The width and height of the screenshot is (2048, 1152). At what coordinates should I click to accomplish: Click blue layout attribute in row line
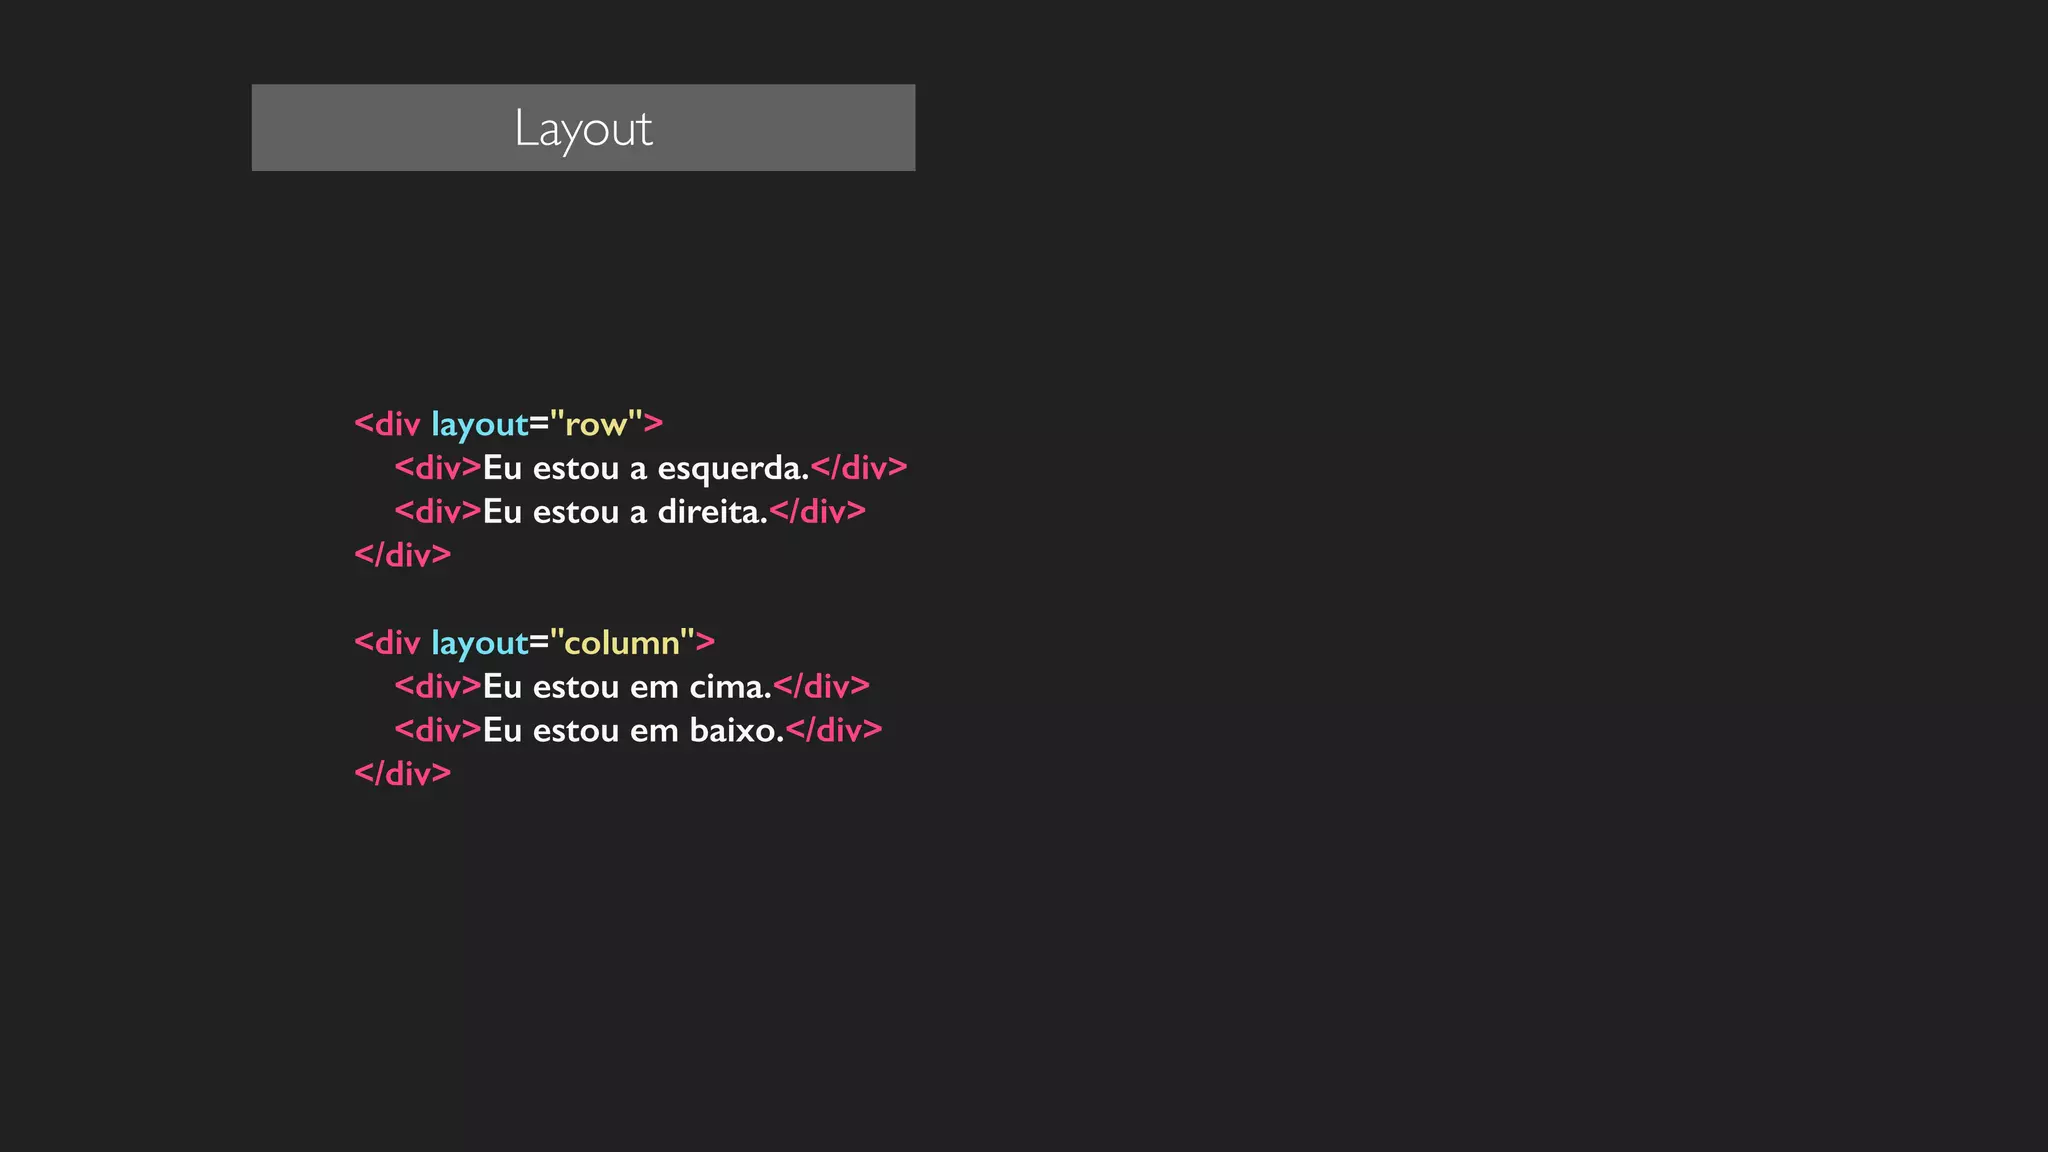479,425
